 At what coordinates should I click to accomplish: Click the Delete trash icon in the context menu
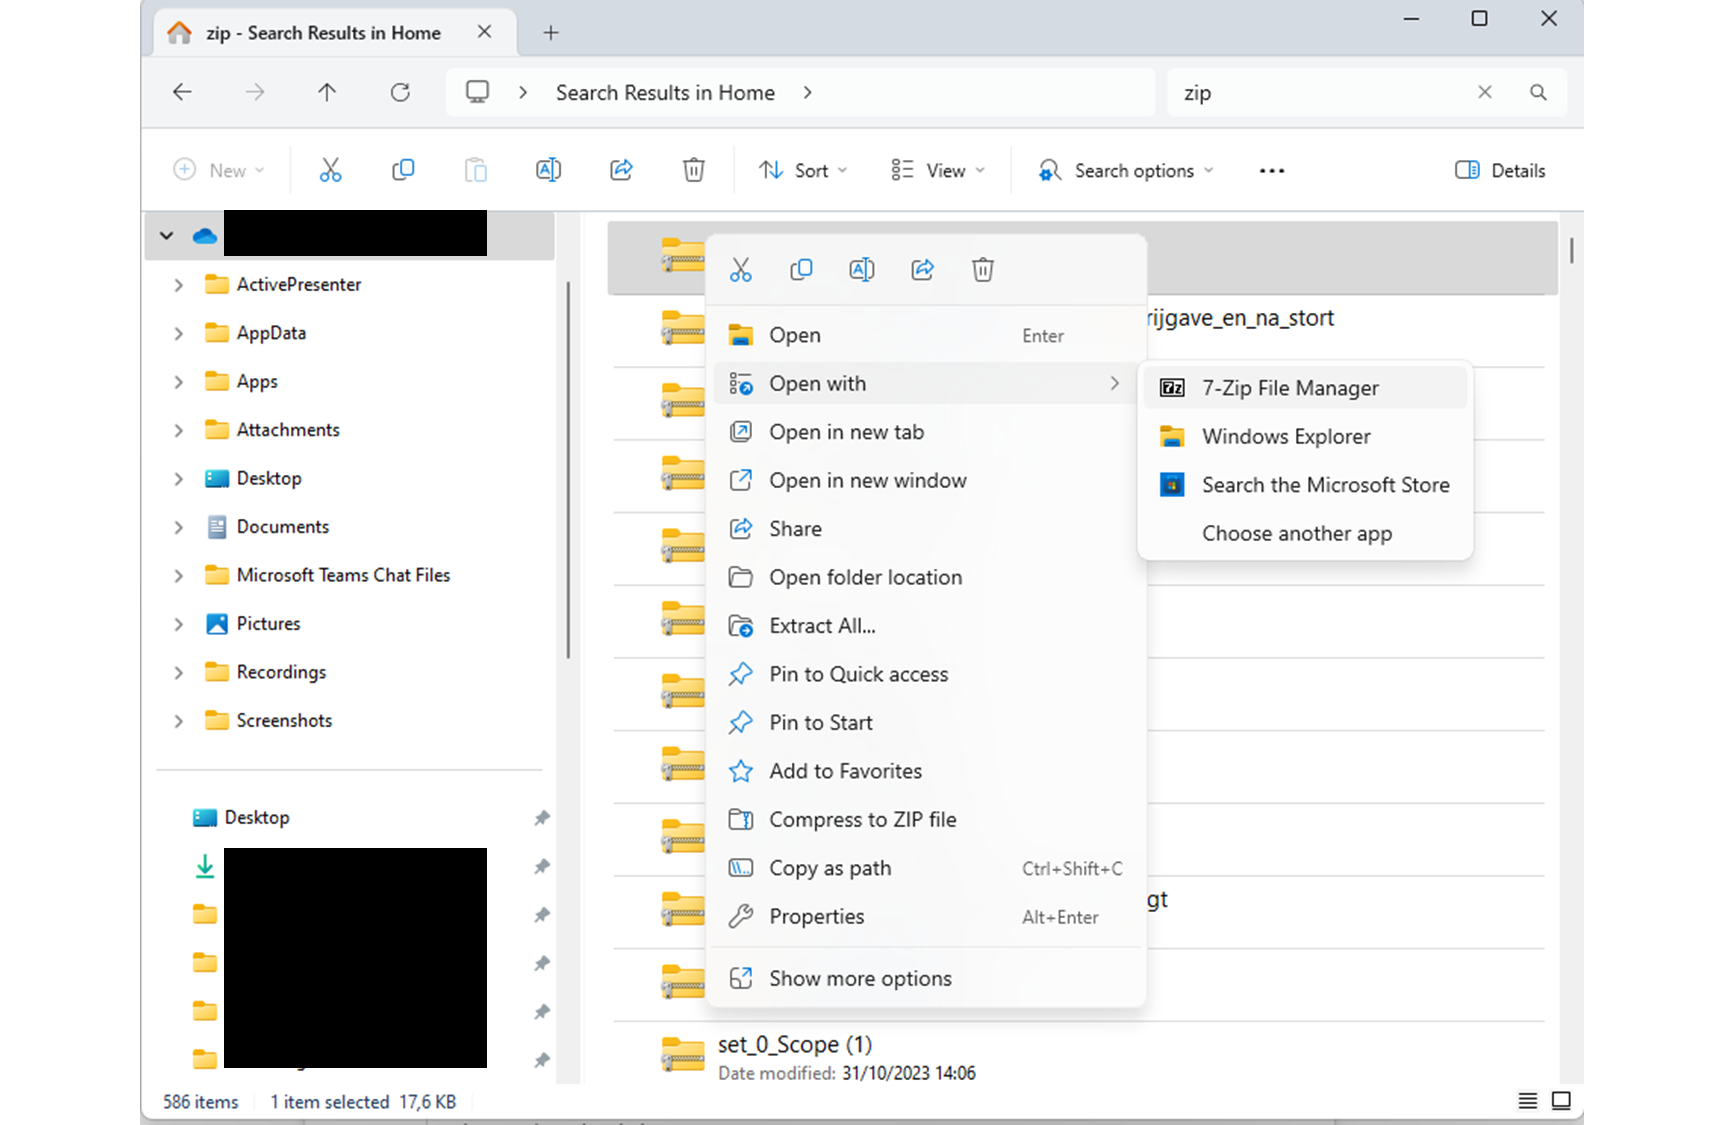coord(982,270)
